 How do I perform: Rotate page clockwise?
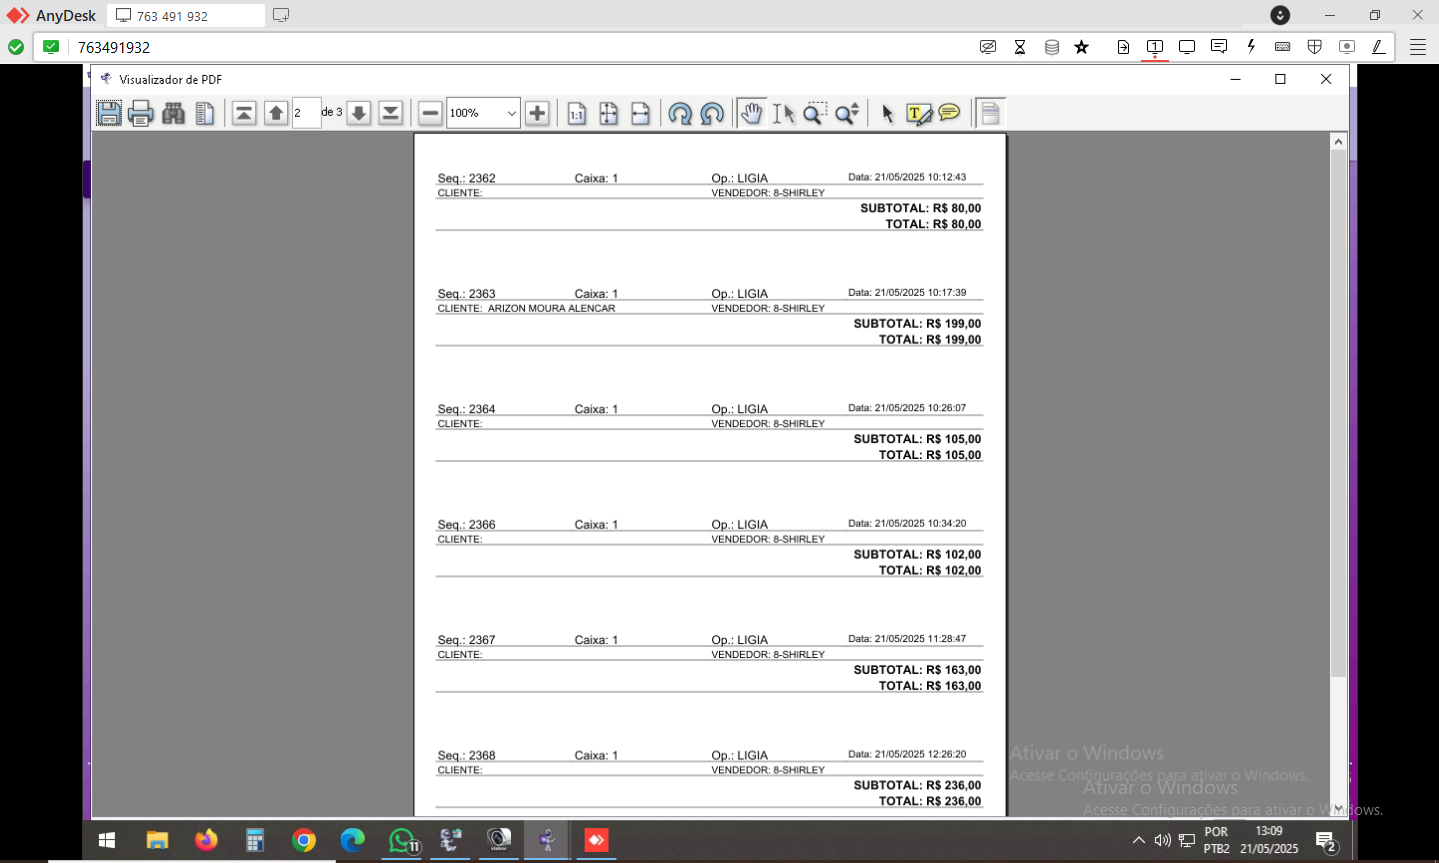click(x=680, y=113)
